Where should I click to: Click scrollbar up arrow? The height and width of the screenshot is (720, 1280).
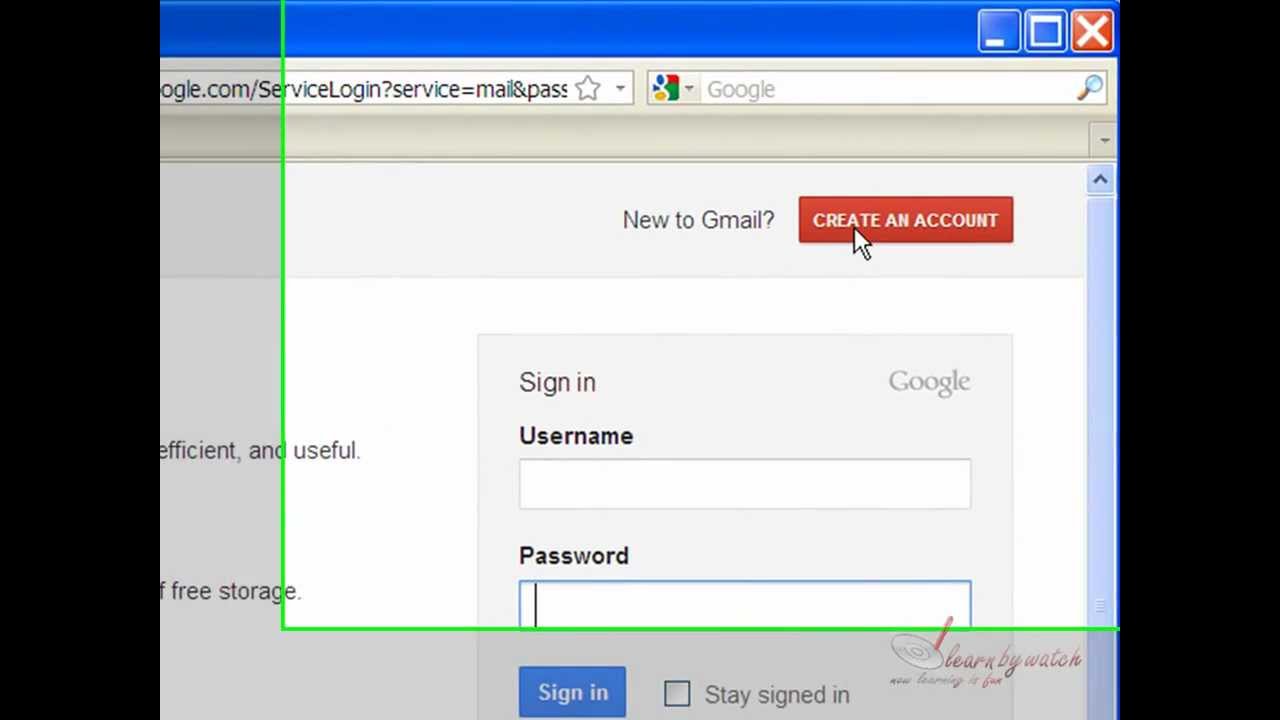pyautogui.click(x=1100, y=179)
